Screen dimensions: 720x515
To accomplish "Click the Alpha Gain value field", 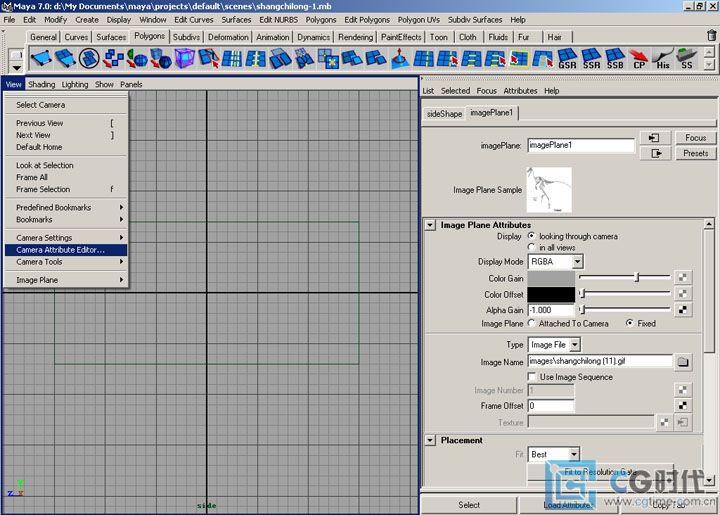I will pos(551,310).
